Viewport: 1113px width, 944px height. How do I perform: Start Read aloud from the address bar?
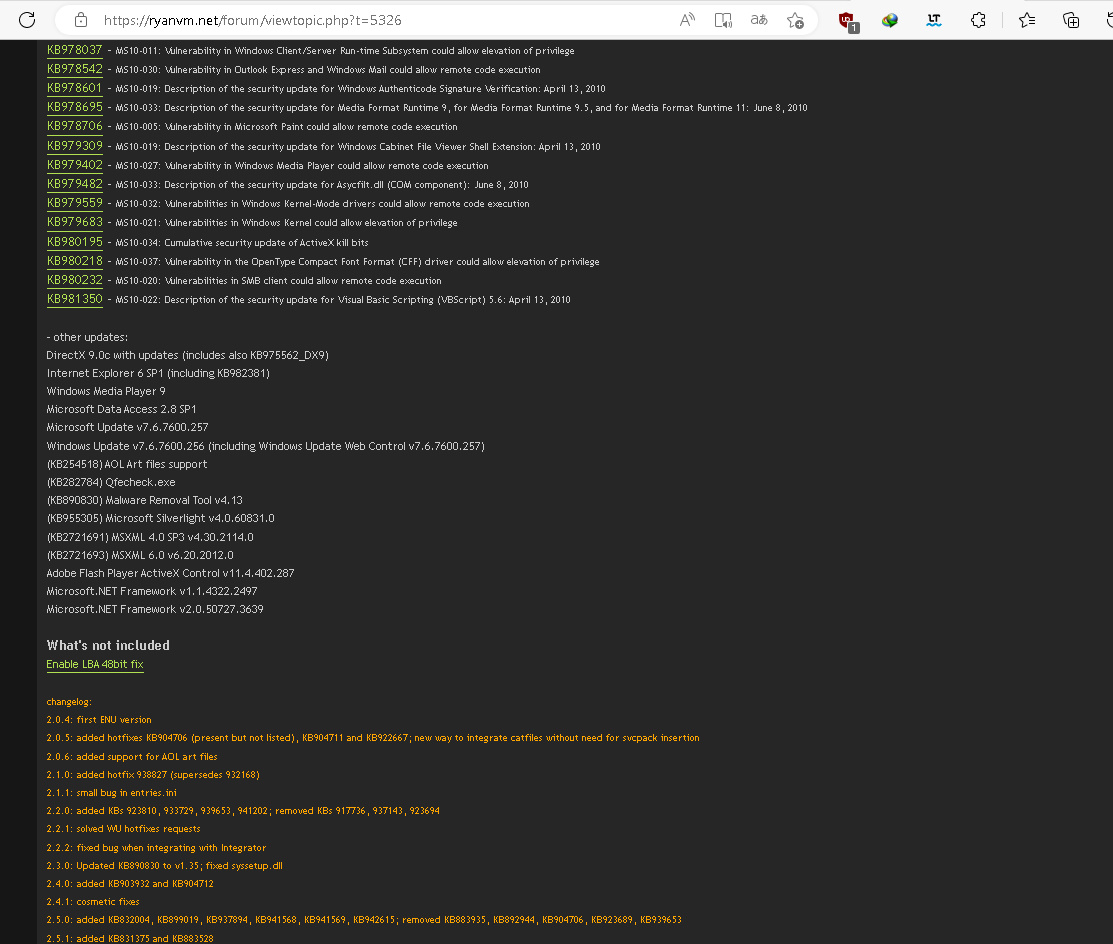click(686, 20)
